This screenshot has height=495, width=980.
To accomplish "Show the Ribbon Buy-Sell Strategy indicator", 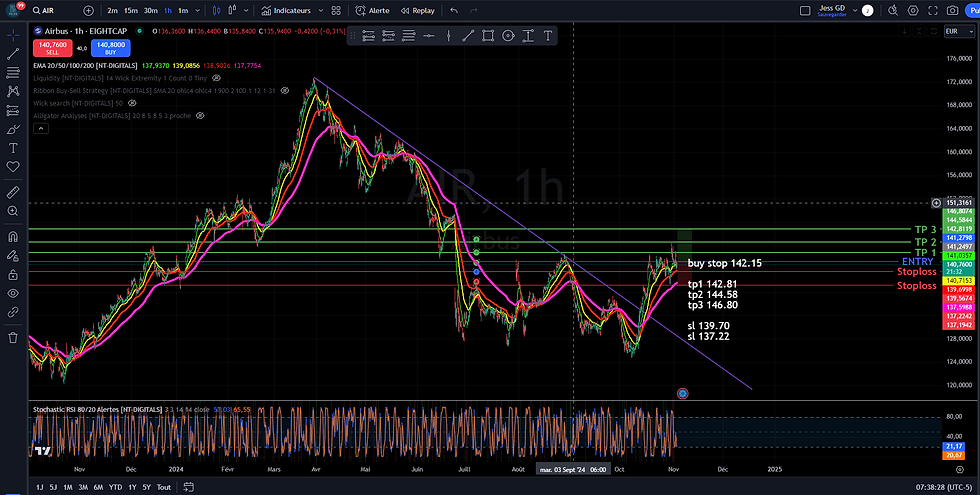I will point(284,91).
